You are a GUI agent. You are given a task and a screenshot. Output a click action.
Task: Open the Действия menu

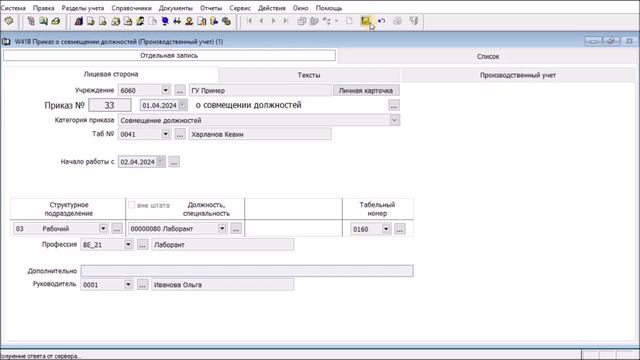[x=272, y=8]
